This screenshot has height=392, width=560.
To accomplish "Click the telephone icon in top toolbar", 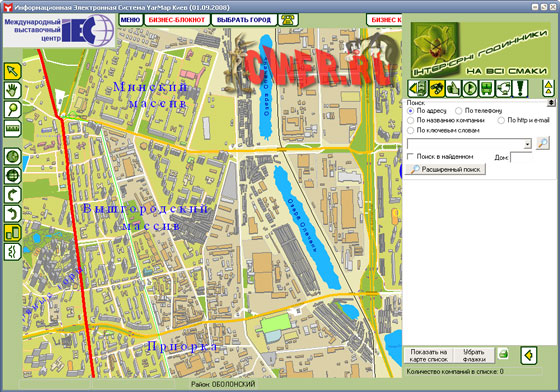I will 288,20.
